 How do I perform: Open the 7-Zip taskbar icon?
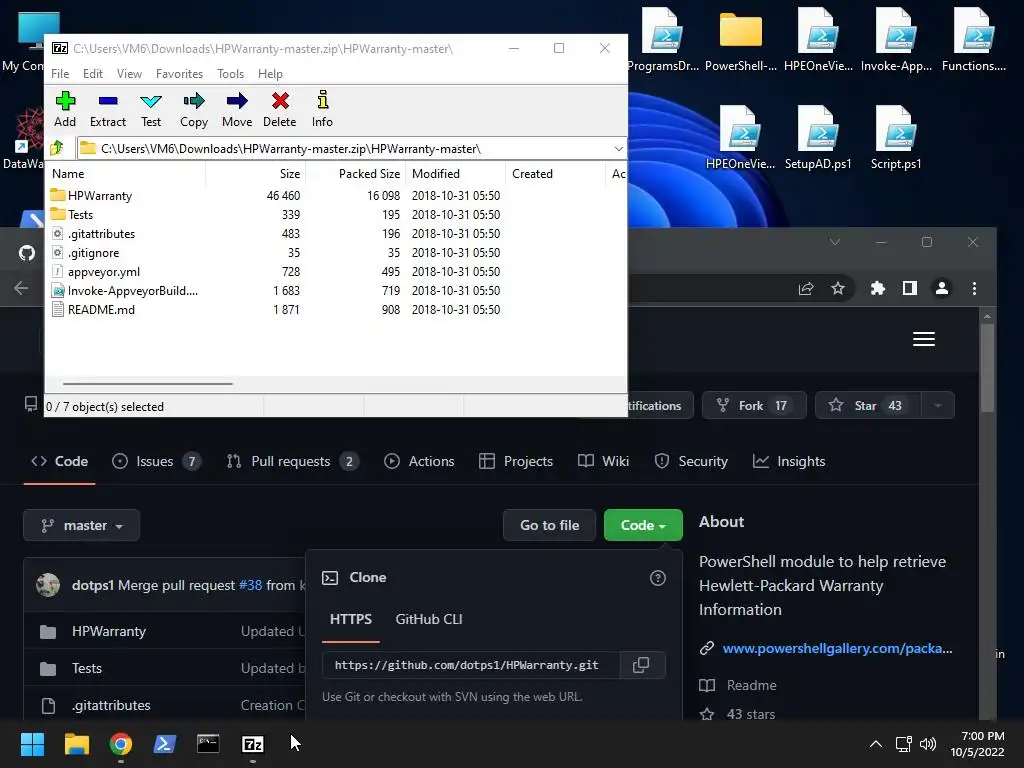point(253,744)
